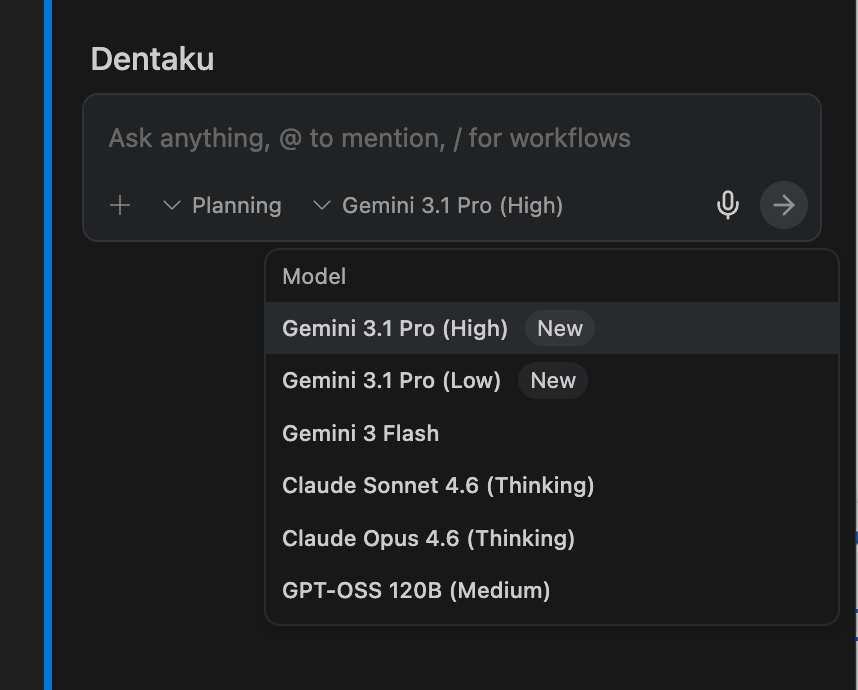The image size is (858, 690).
Task: Select Claude Sonnet 4.6 (Thinking)
Action: click(x=438, y=486)
